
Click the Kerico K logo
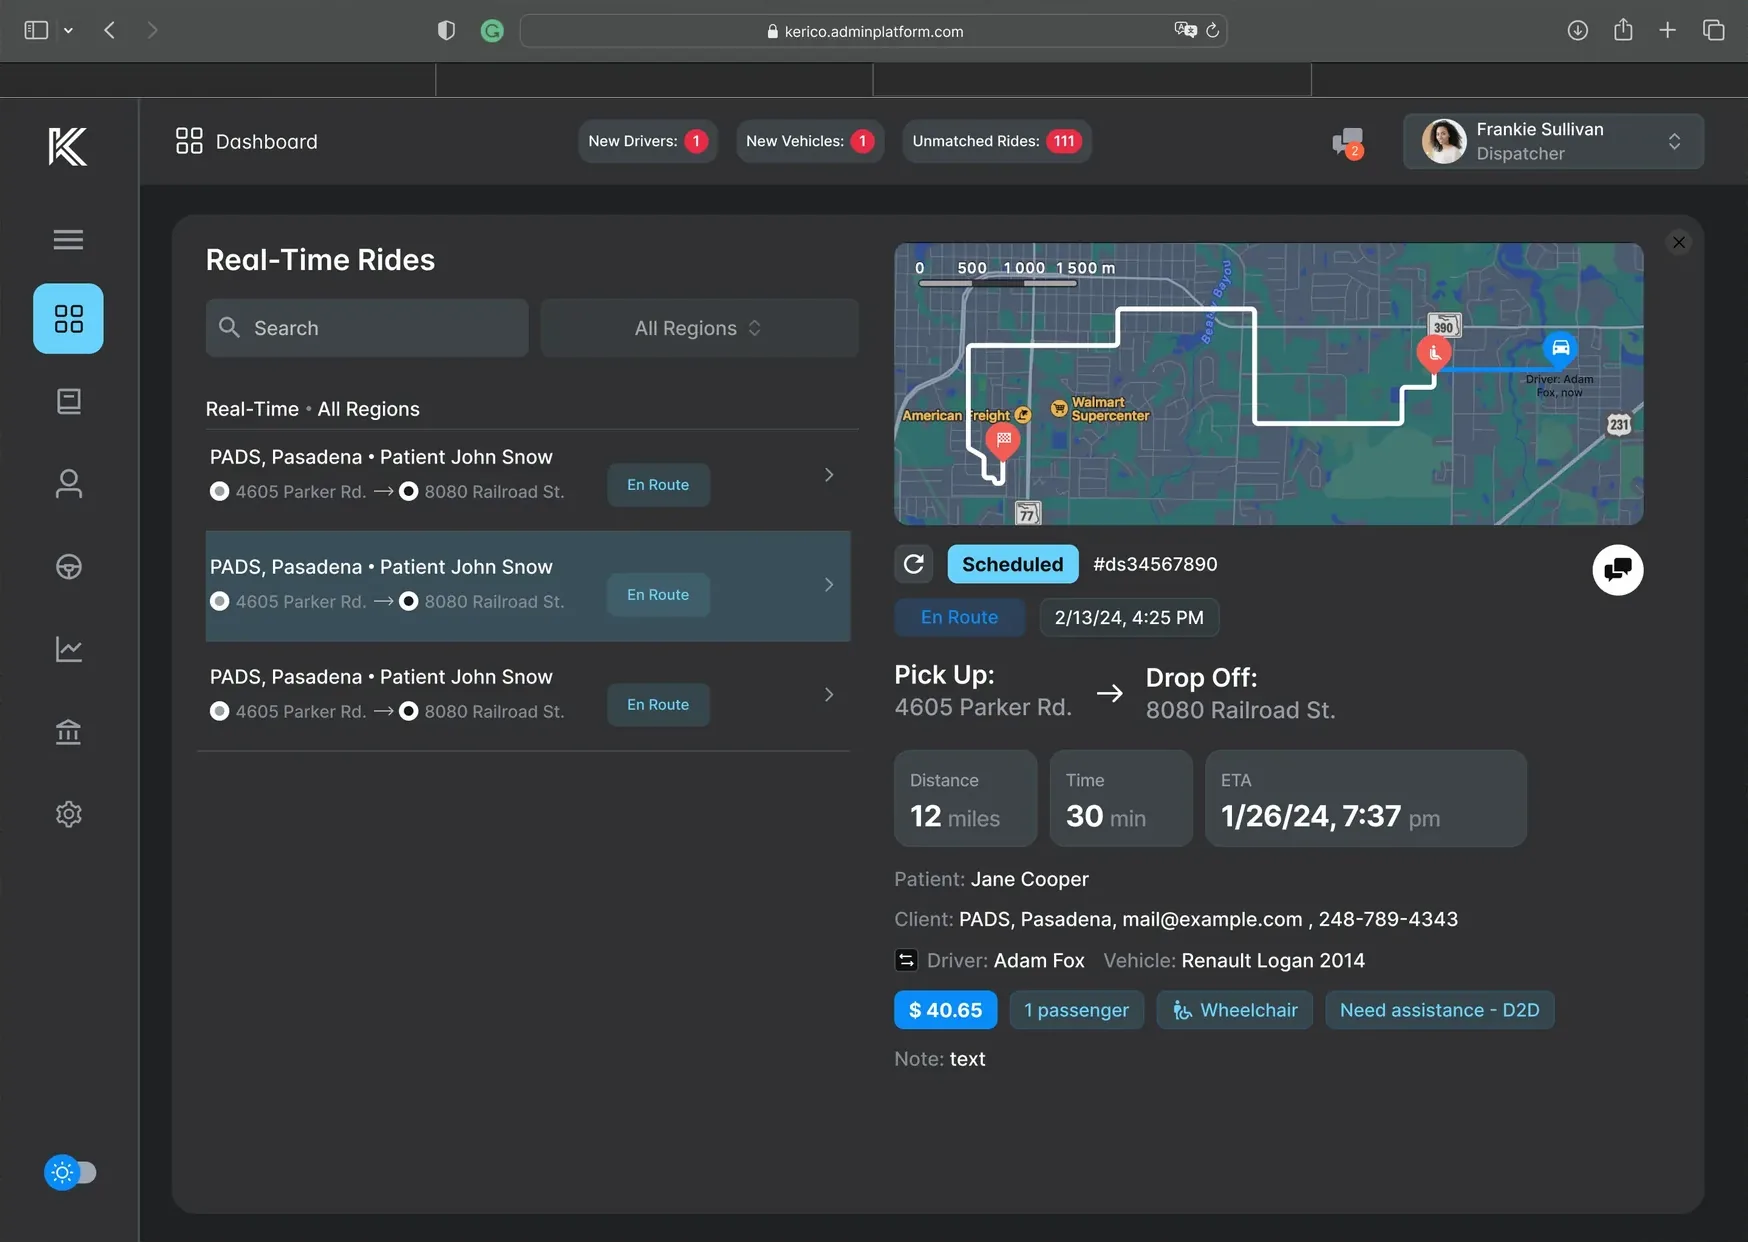(x=68, y=146)
